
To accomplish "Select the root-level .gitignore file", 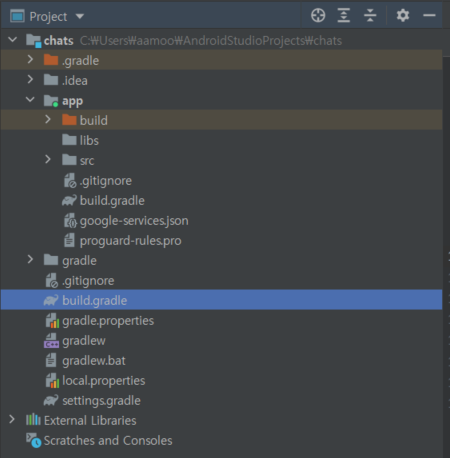I will [88, 281].
